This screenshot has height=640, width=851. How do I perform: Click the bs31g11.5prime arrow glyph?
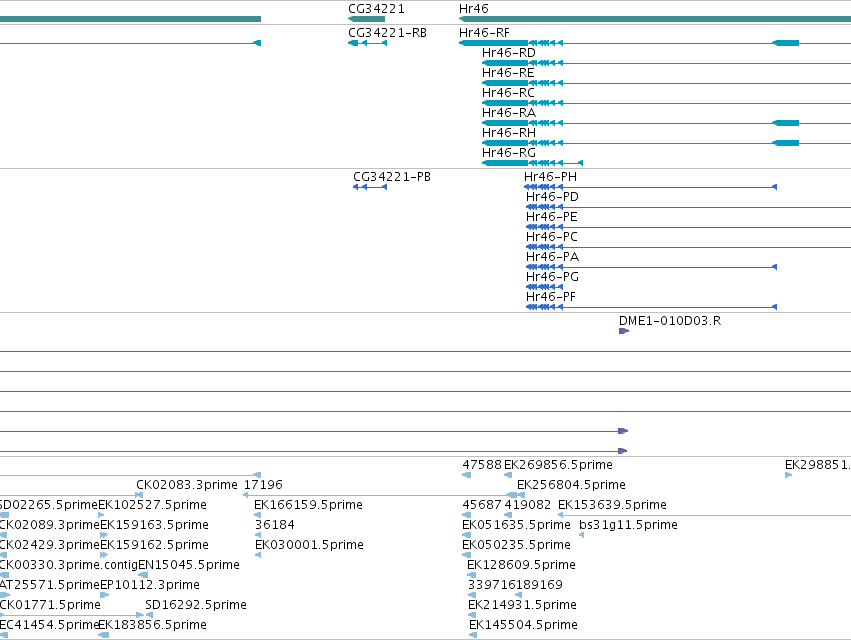click(582, 535)
